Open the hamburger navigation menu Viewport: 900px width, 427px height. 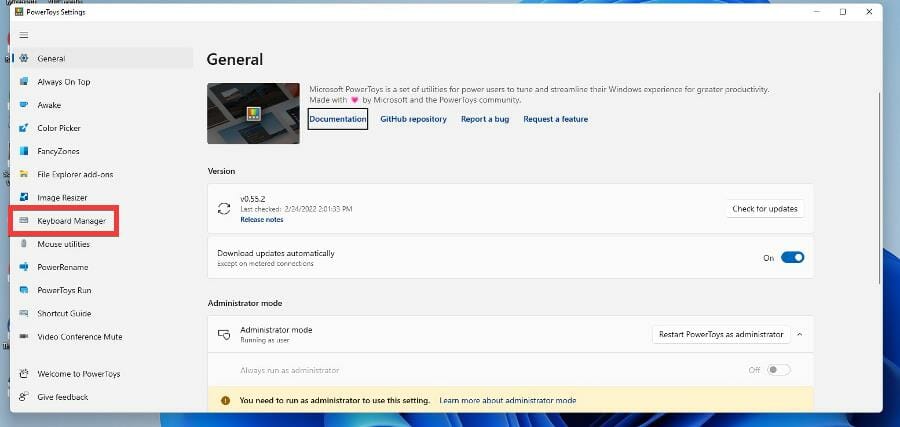pyautogui.click(x=24, y=35)
